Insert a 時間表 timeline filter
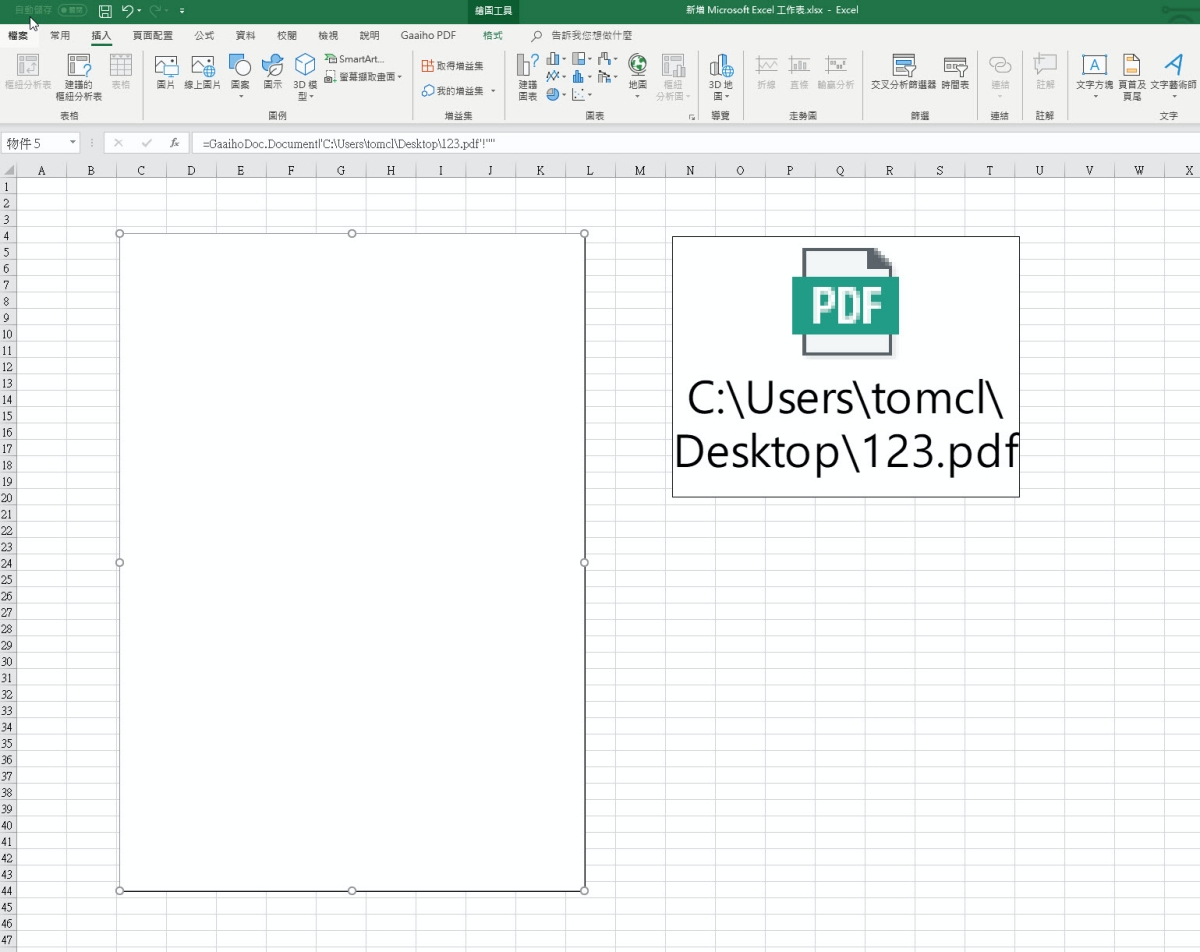This screenshot has width=1200, height=952. pos(955,72)
